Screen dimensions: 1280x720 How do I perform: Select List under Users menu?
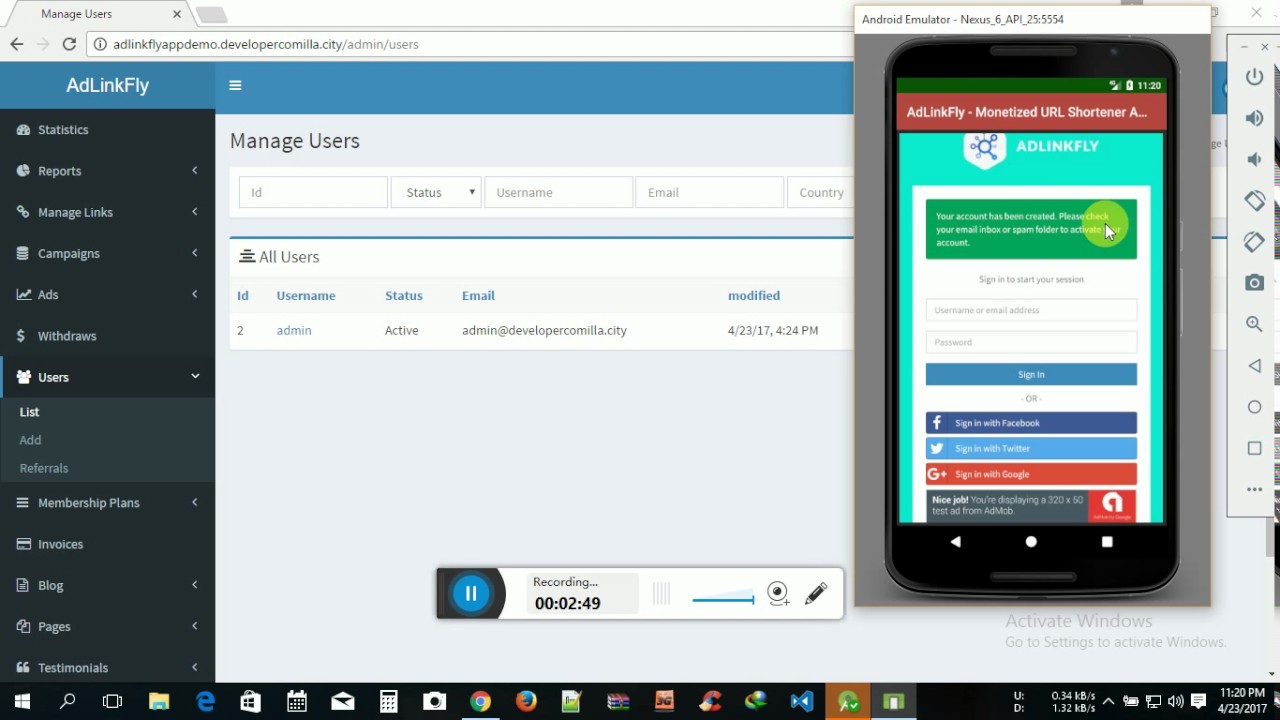pos(29,412)
